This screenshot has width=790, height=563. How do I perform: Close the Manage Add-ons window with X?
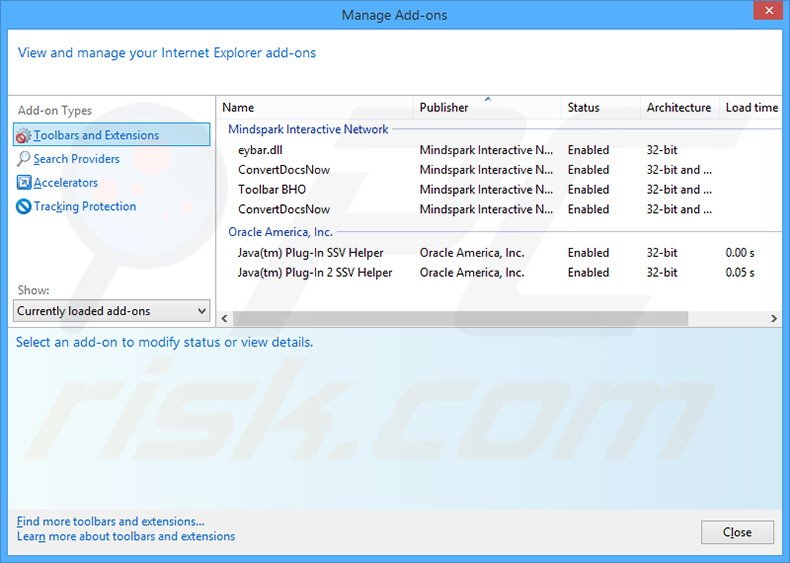point(768,11)
